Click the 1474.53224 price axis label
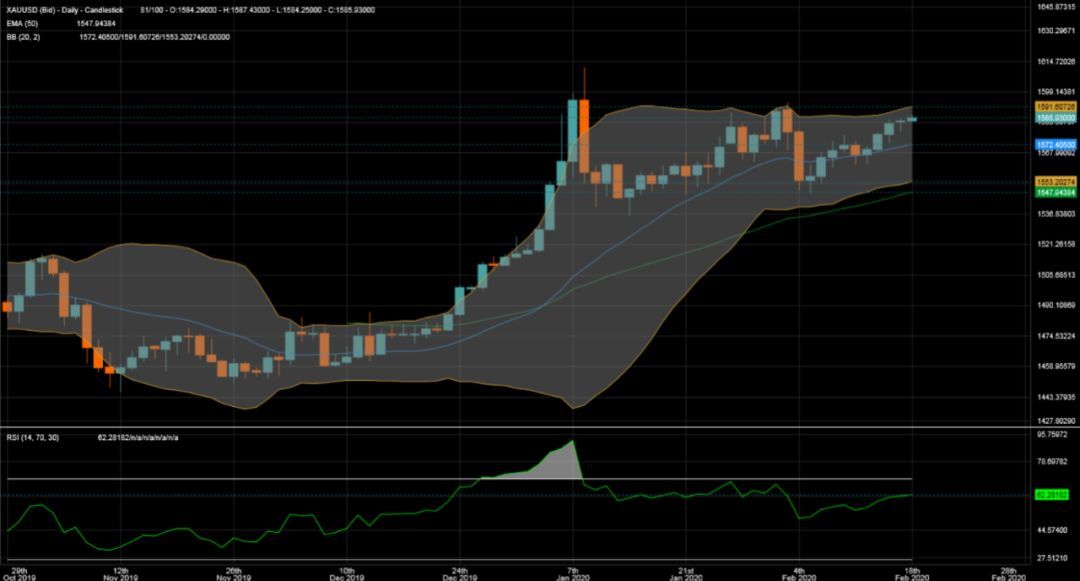Viewport: 1080px width, 581px height. pos(1056,336)
